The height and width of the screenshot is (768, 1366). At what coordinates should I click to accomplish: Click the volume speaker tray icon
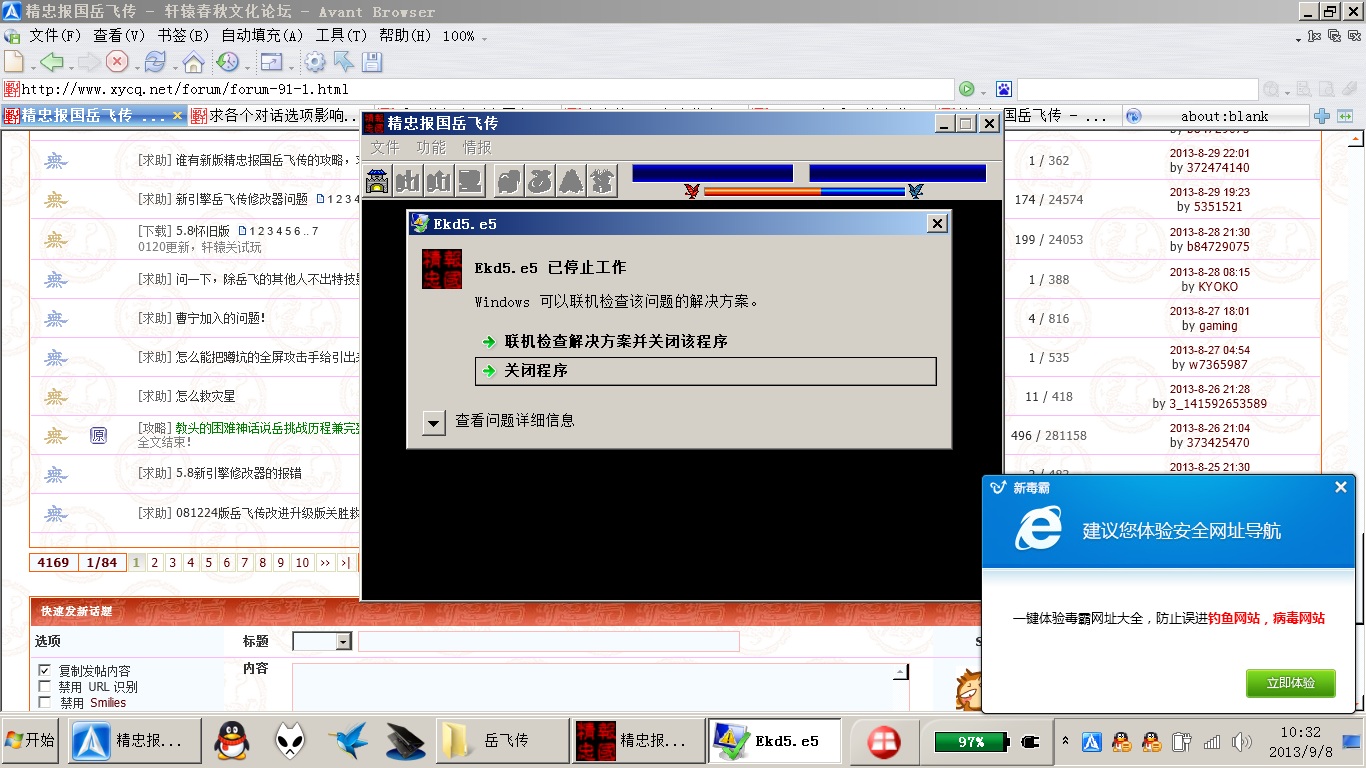pyautogui.click(x=1242, y=742)
